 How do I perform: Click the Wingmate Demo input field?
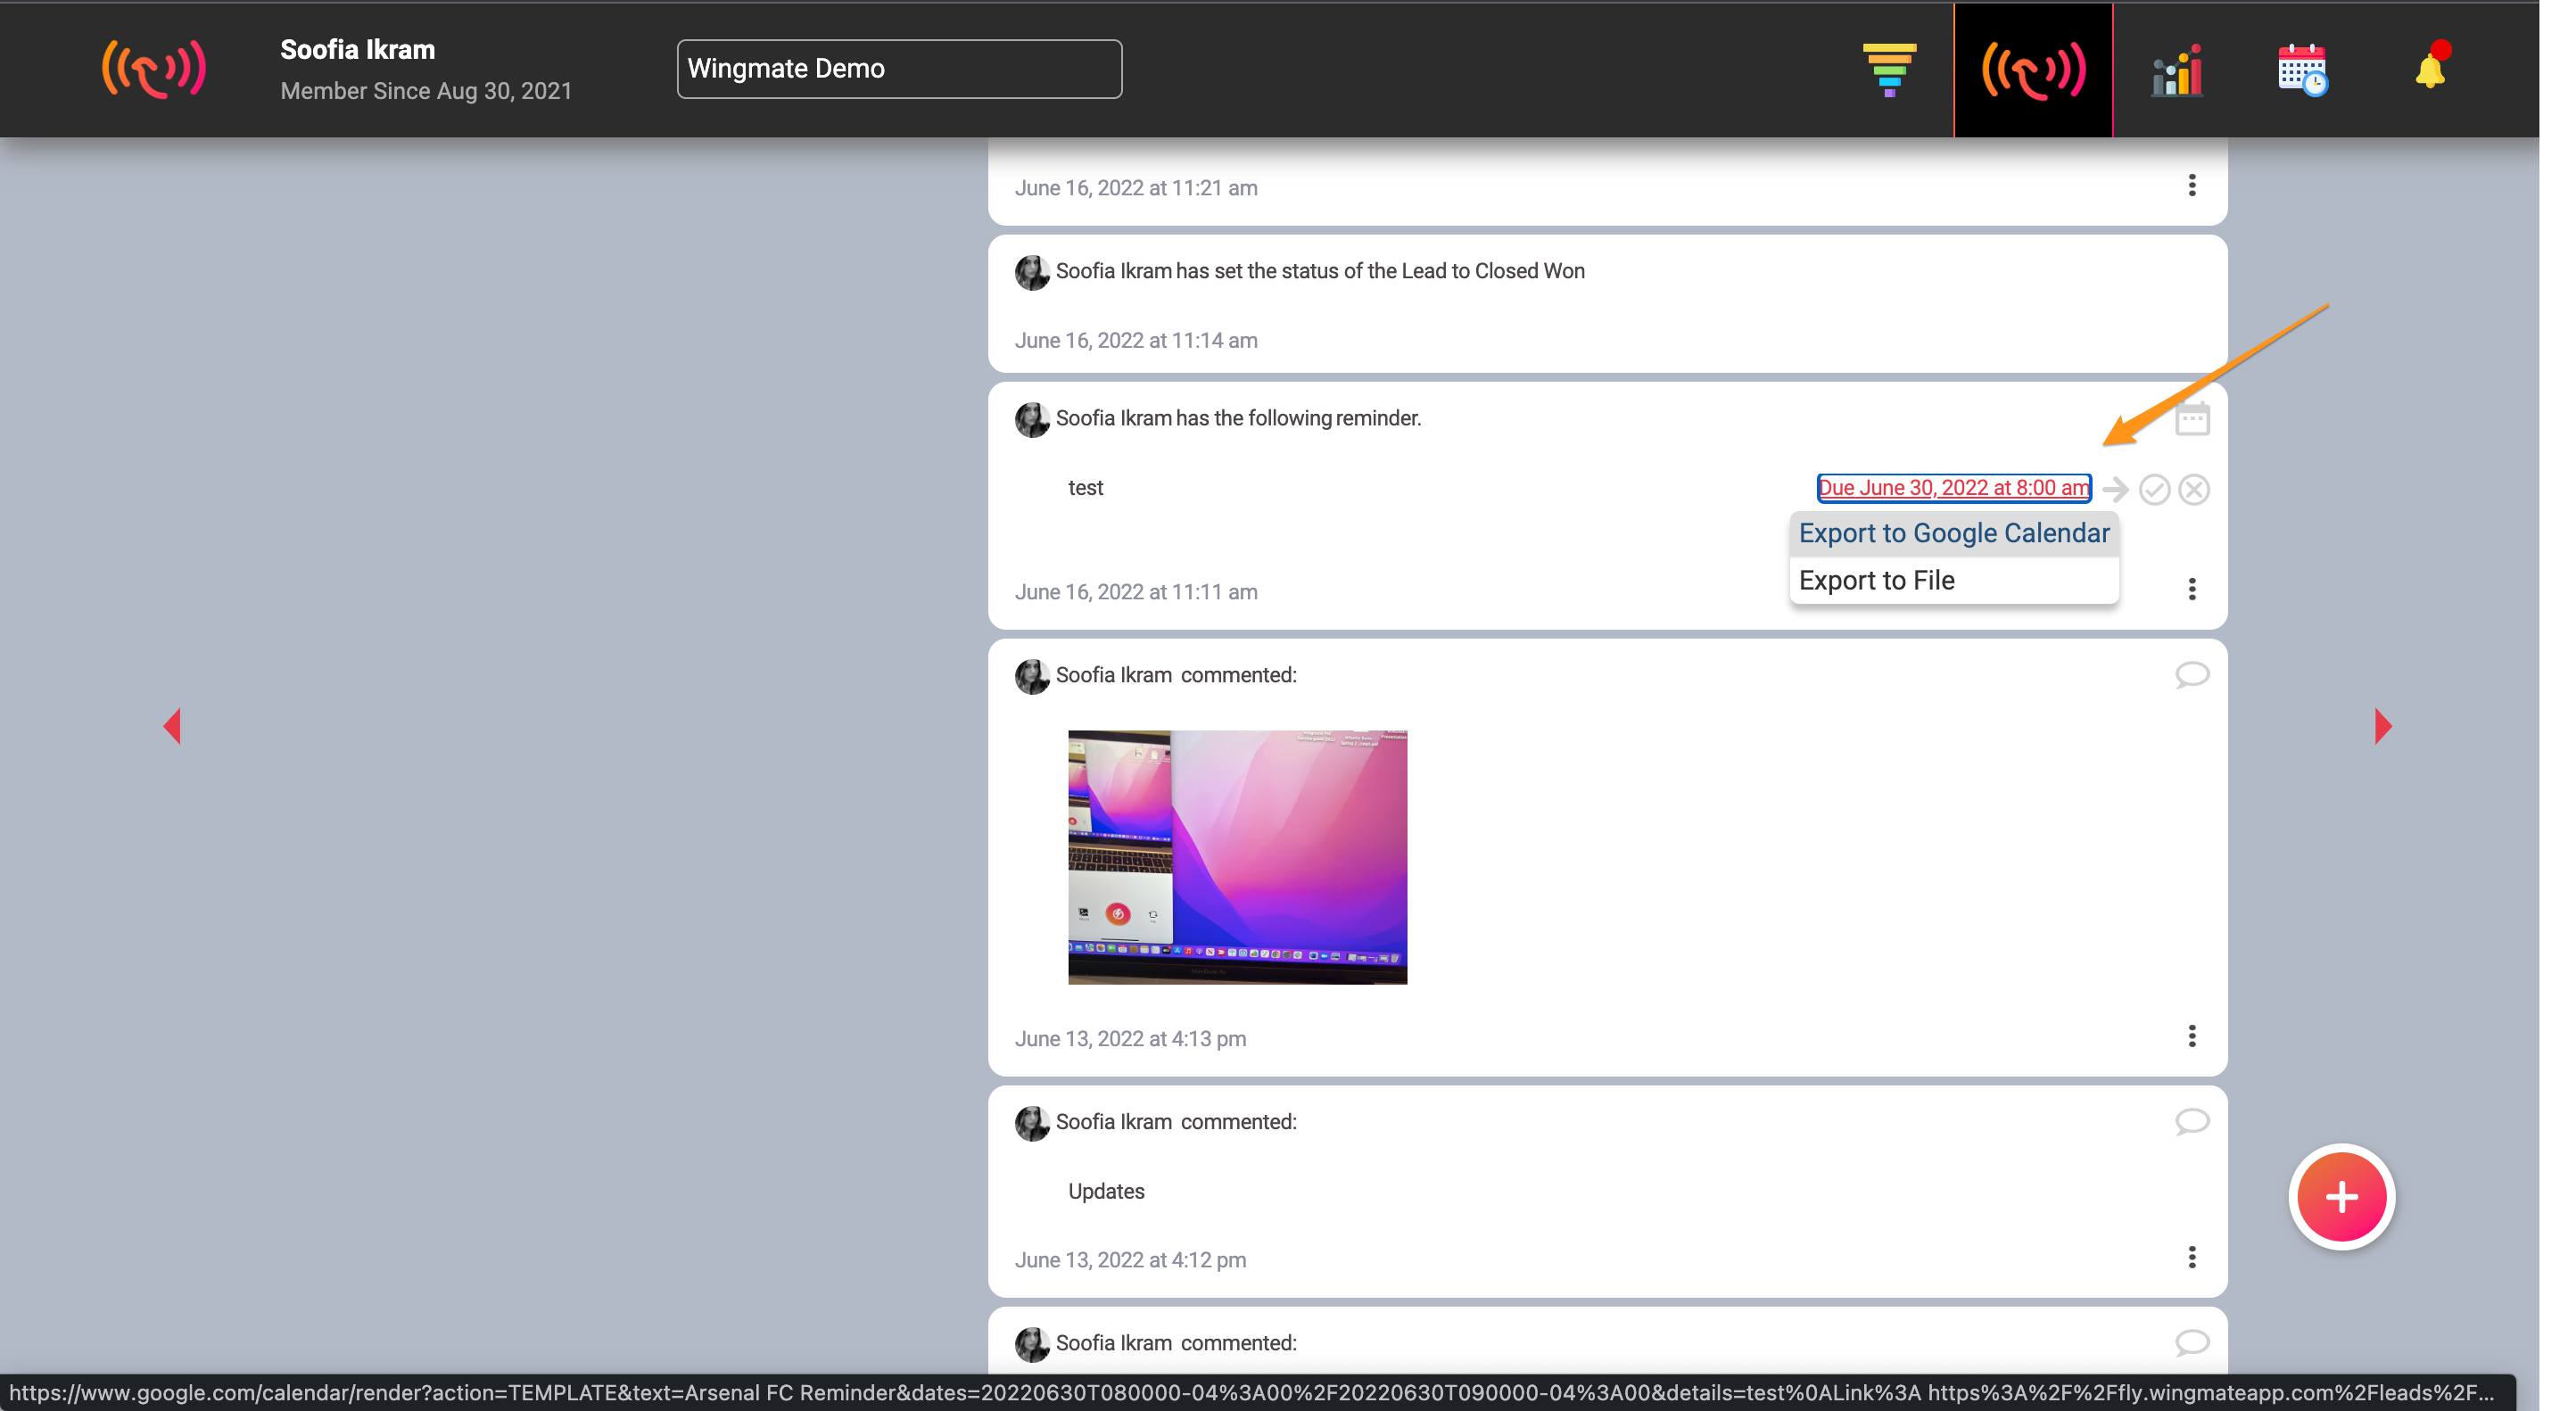tap(899, 69)
